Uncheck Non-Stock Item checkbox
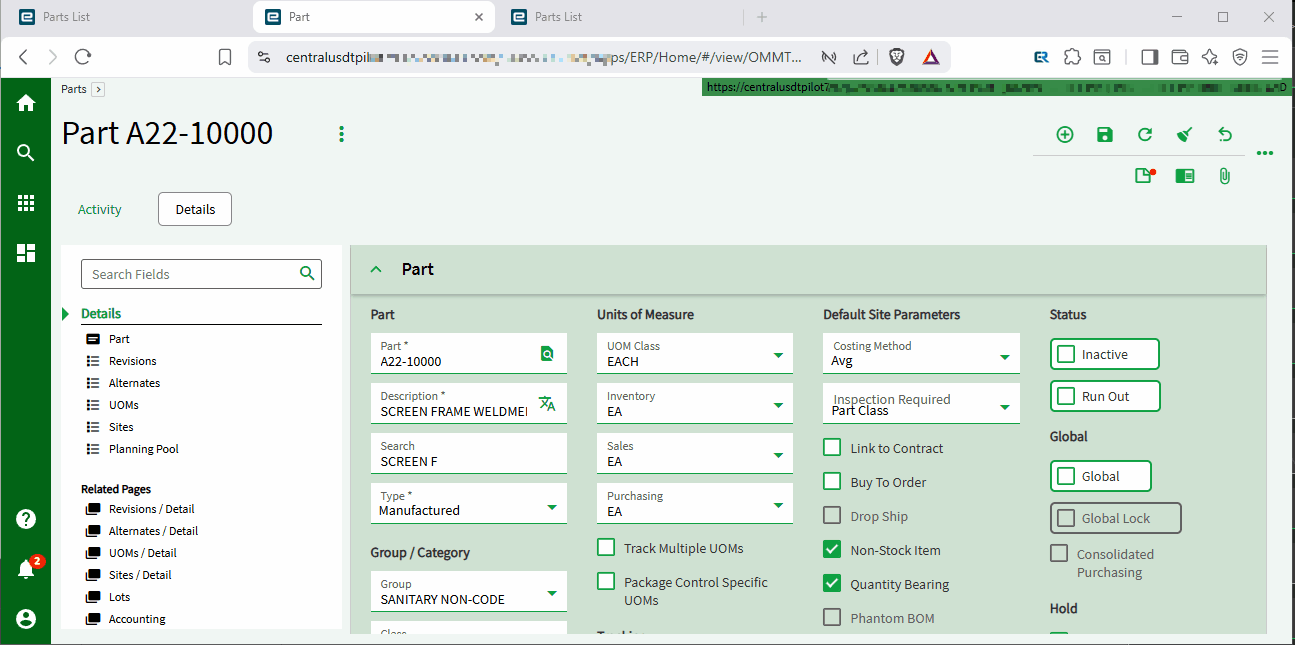The height and width of the screenshot is (645, 1295). coord(832,549)
